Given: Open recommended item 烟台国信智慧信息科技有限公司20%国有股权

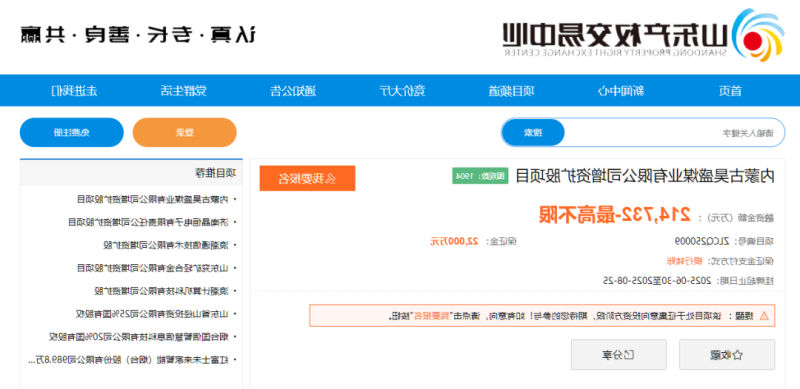Looking at the screenshot, I should click(139, 336).
